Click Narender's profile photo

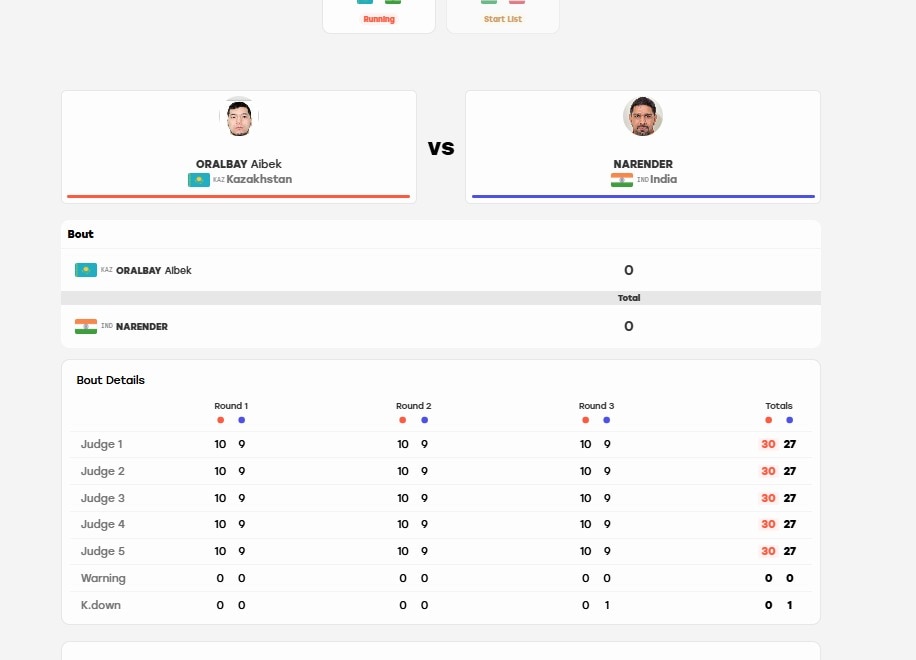point(643,116)
